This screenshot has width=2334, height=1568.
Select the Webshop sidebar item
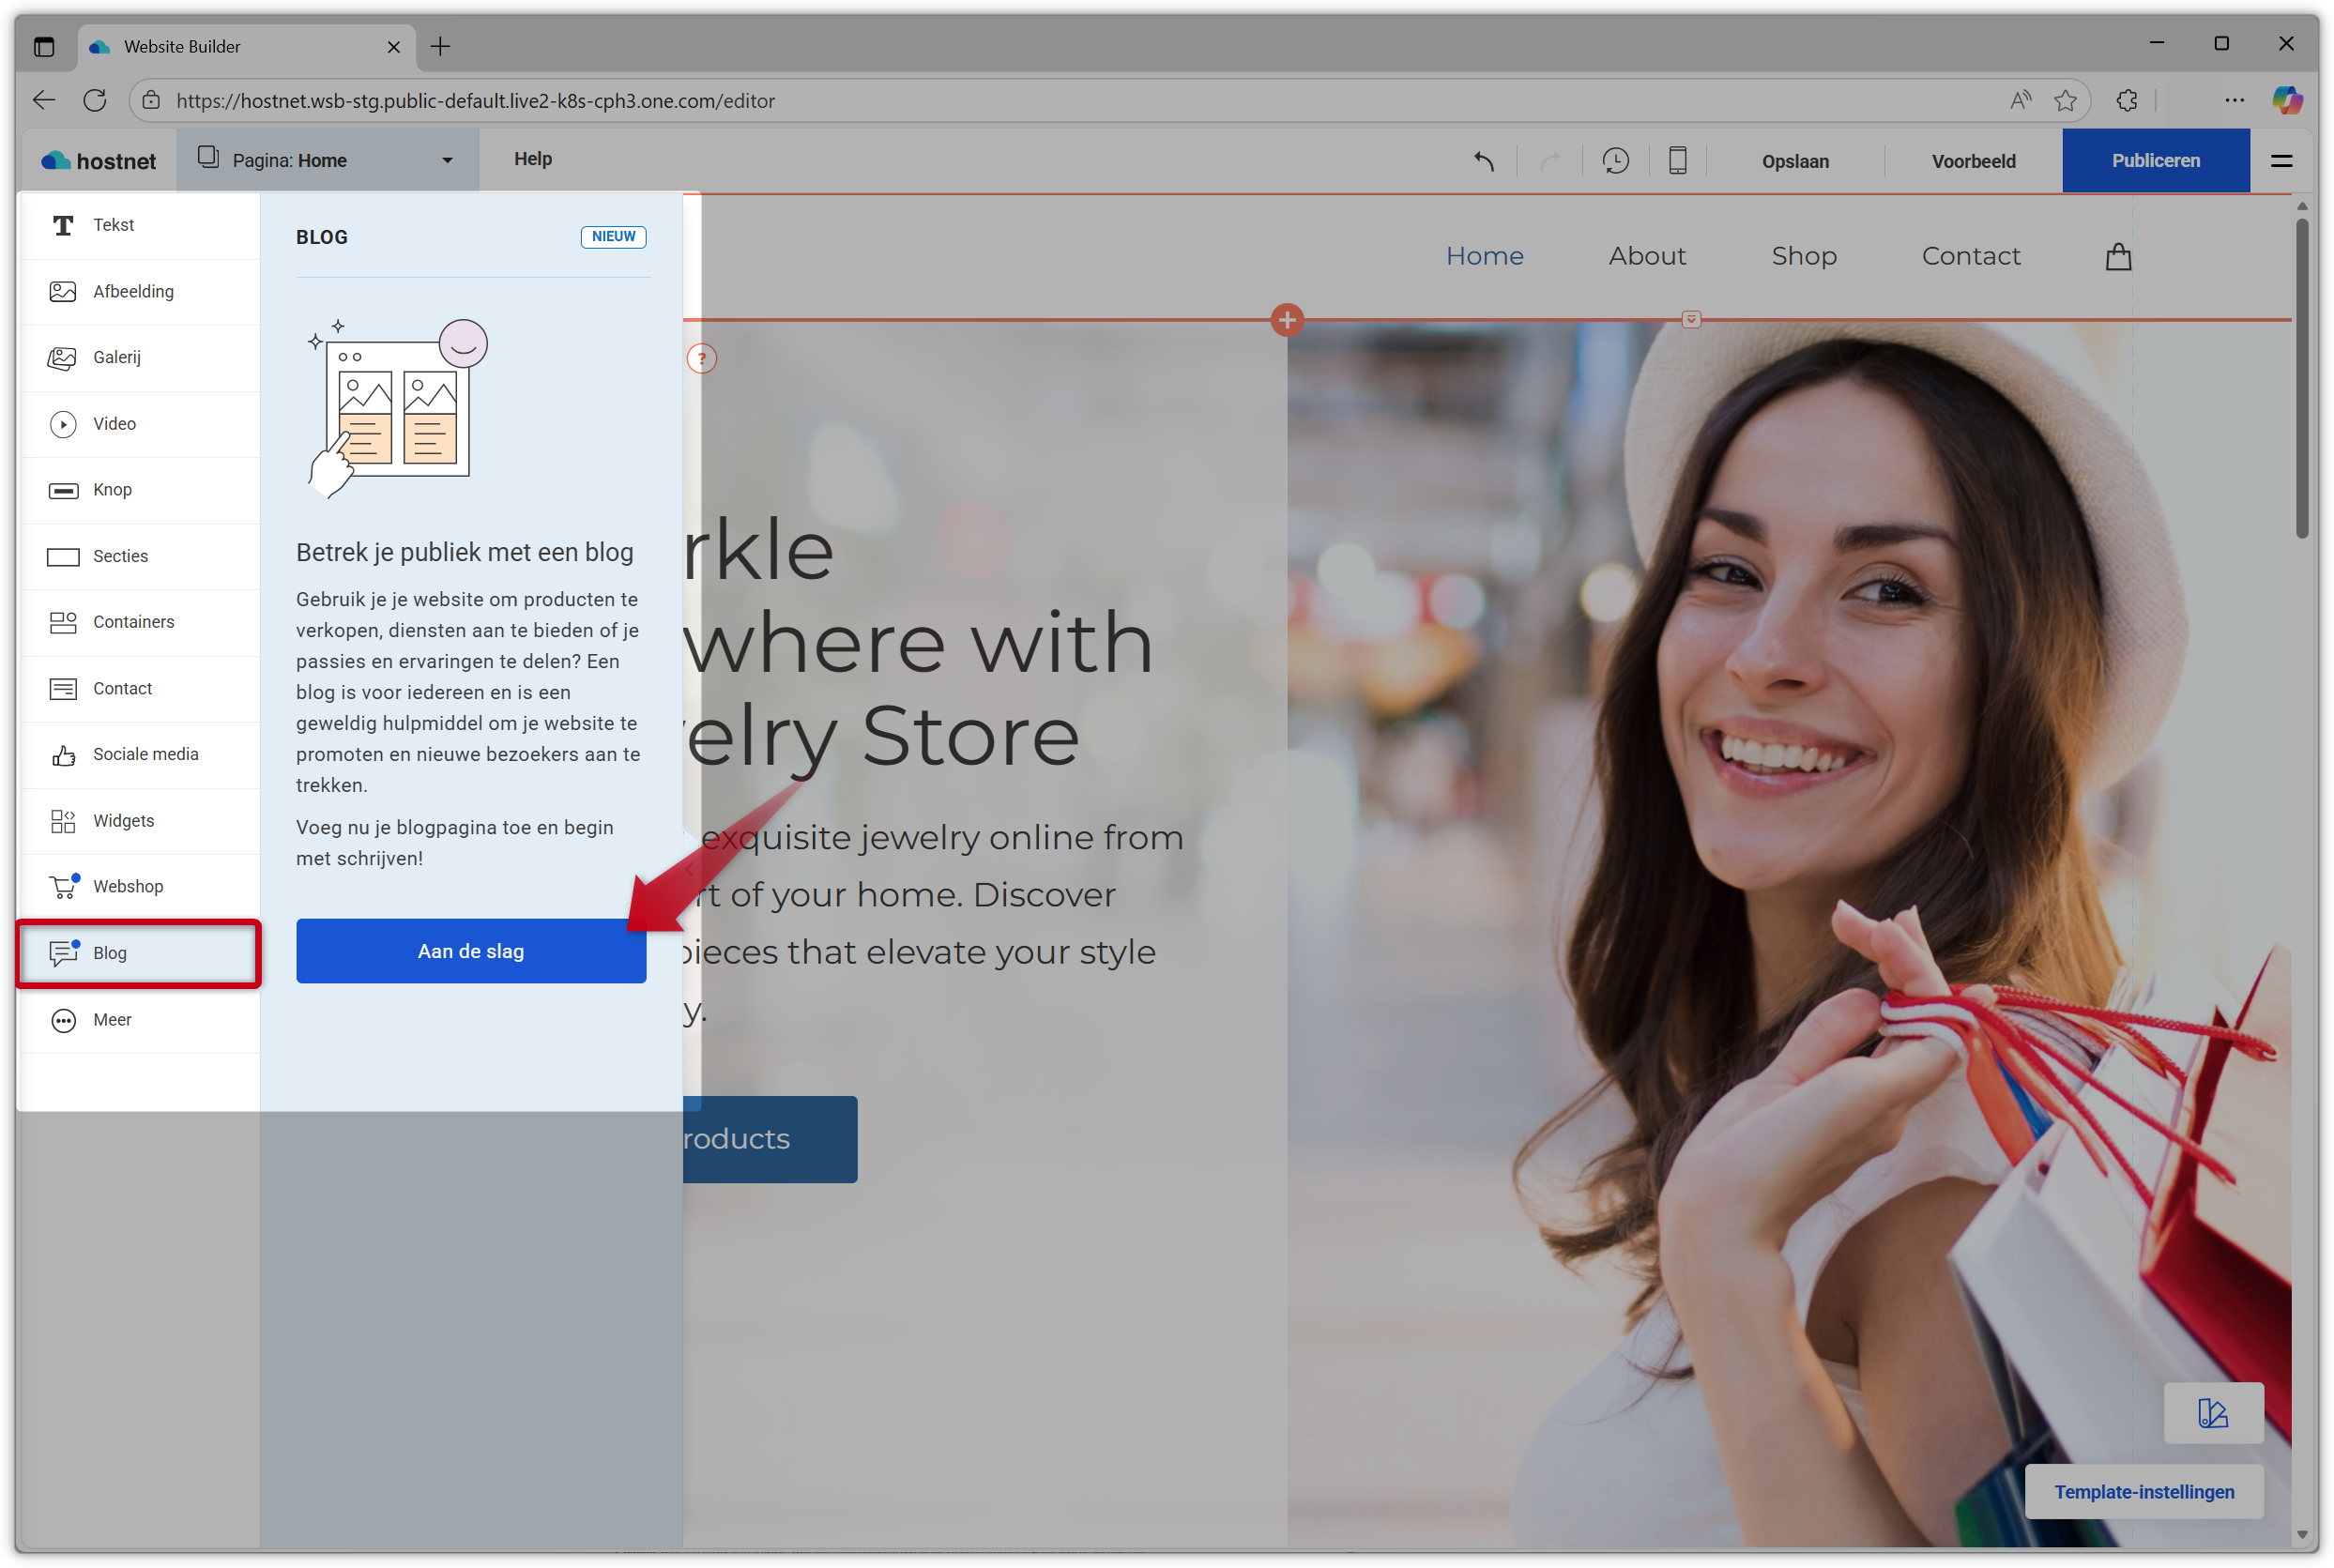[x=128, y=887]
